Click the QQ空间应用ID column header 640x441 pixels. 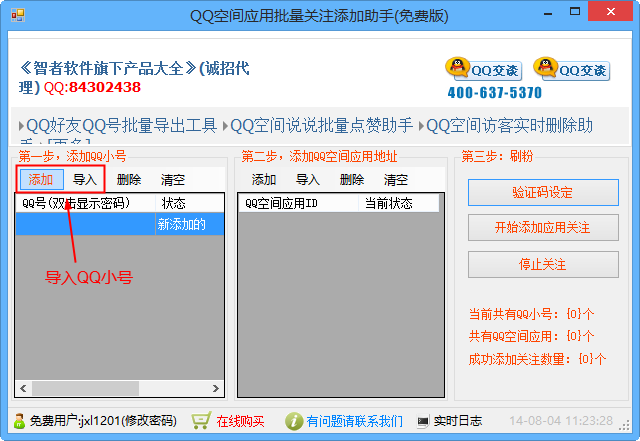(x=298, y=203)
